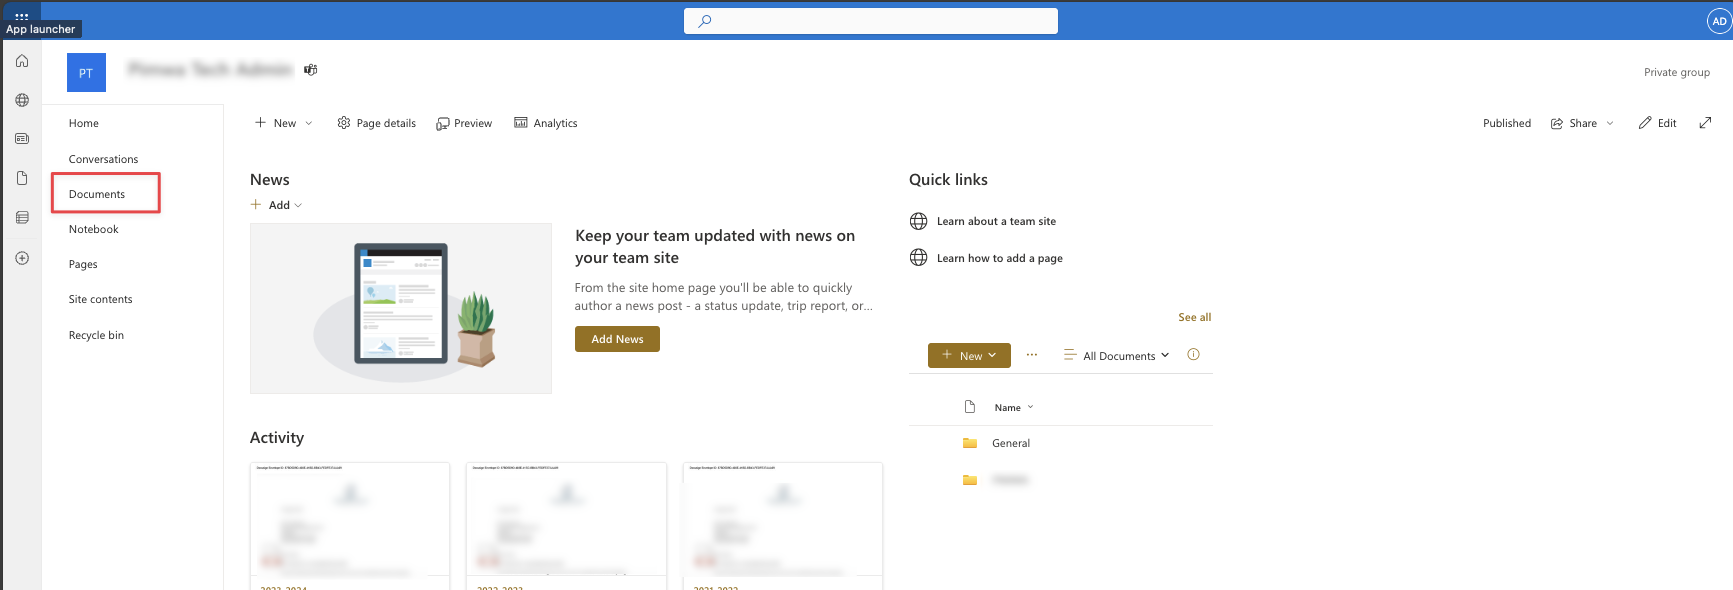The width and height of the screenshot is (1733, 590).
Task: Click the Teams icon next to the site title
Action: (311, 70)
